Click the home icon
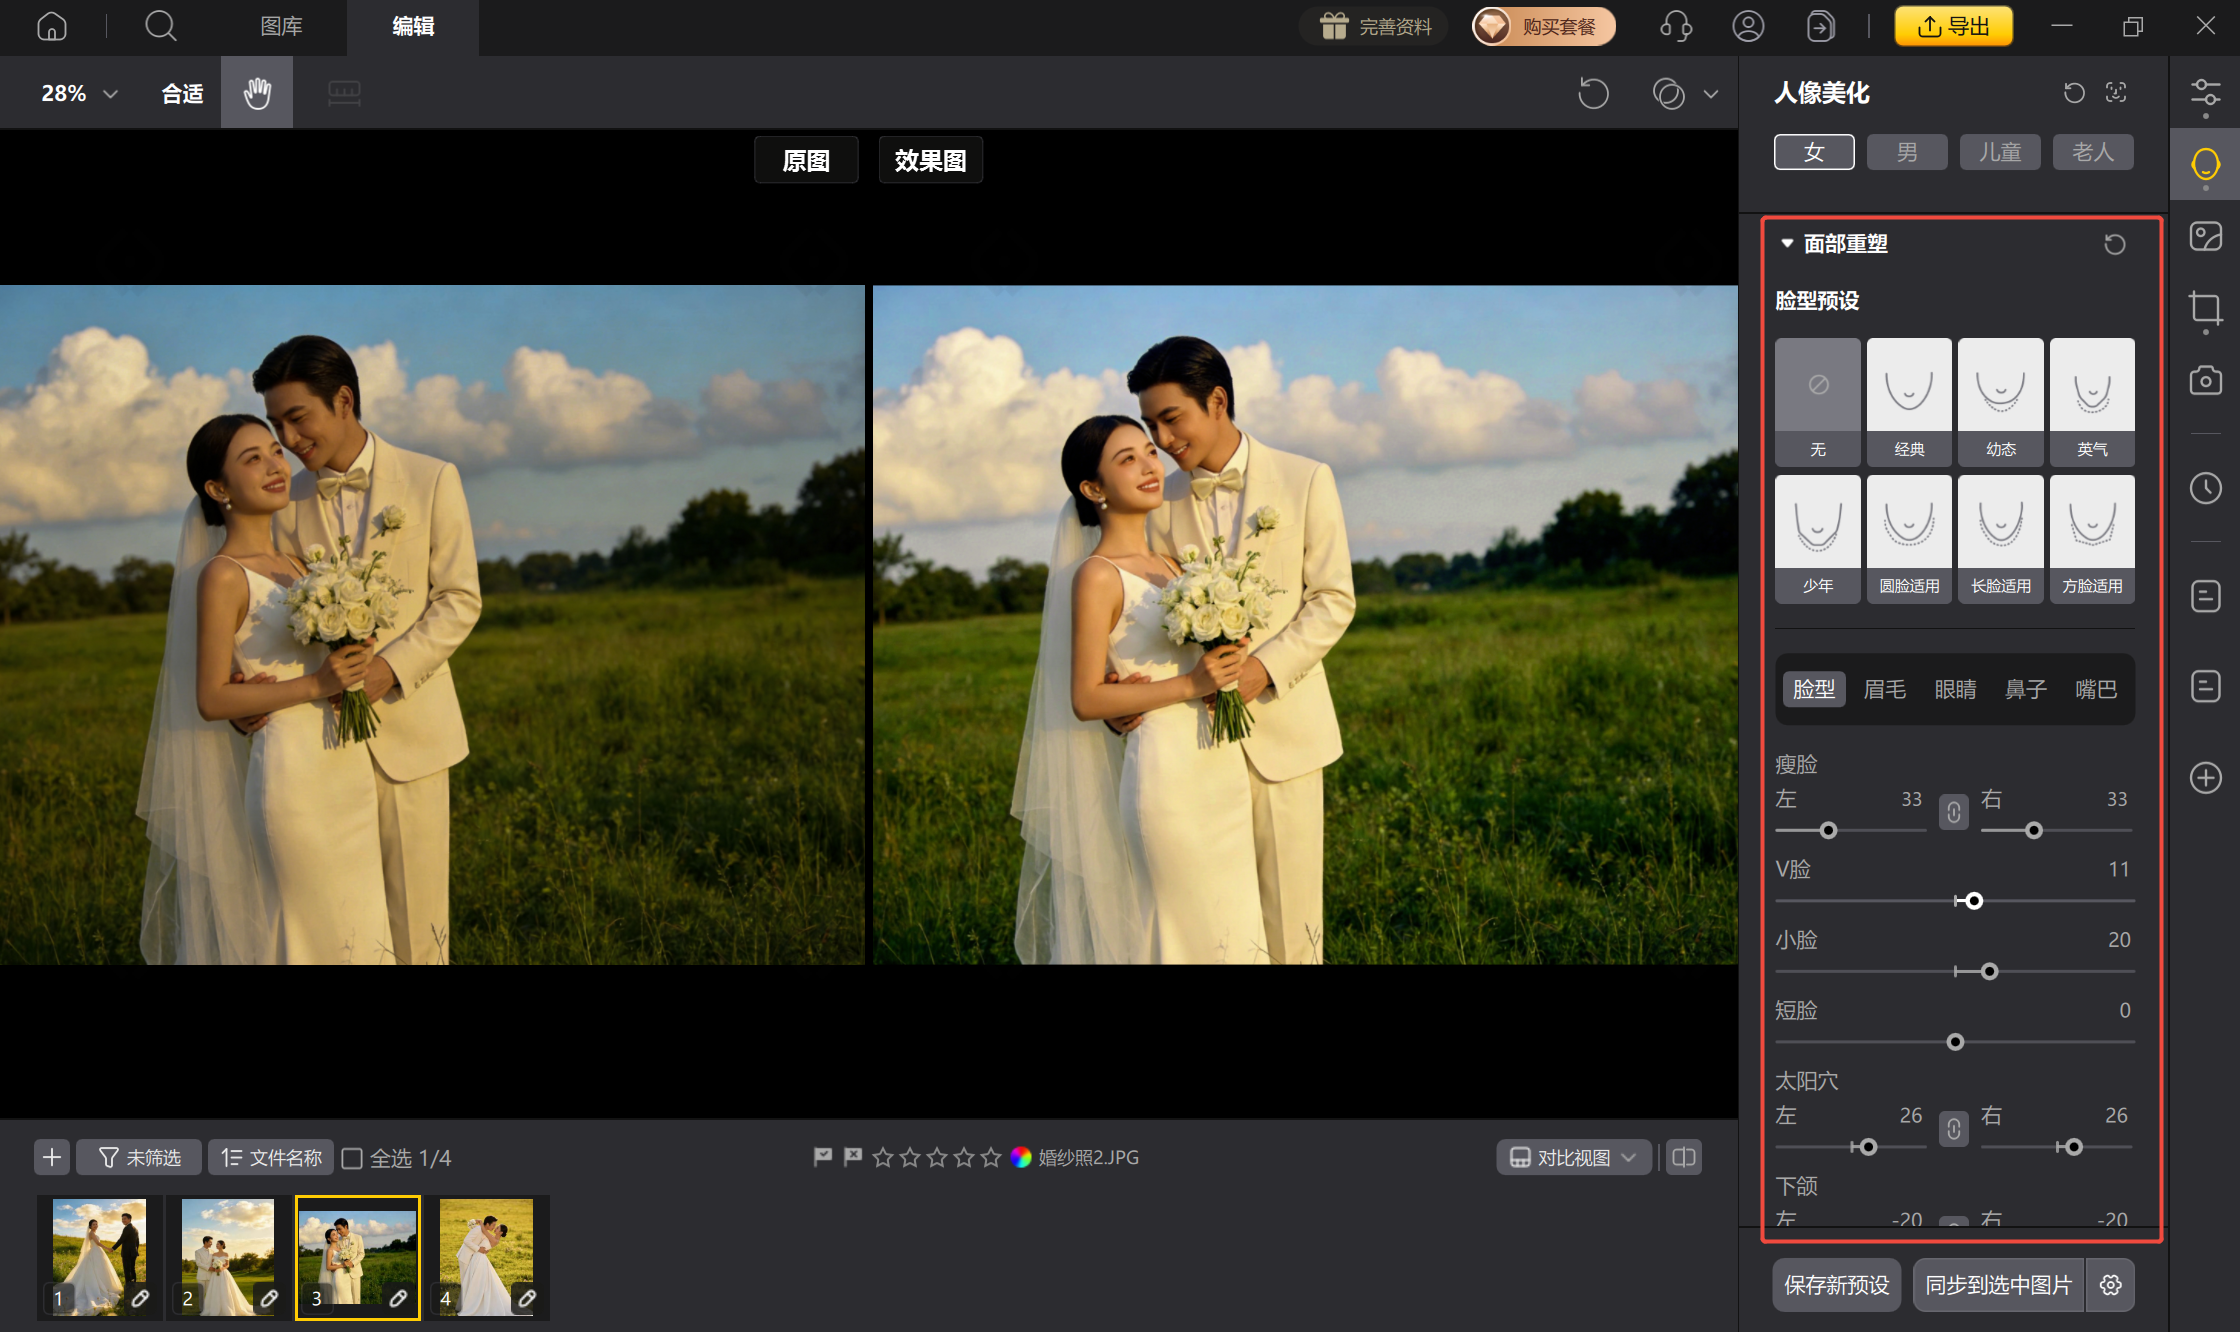This screenshot has height=1332, width=2240. pyautogui.click(x=52, y=26)
